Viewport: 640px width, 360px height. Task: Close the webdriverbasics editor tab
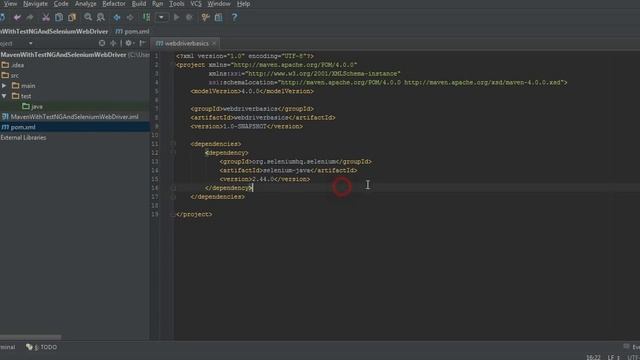[214, 43]
